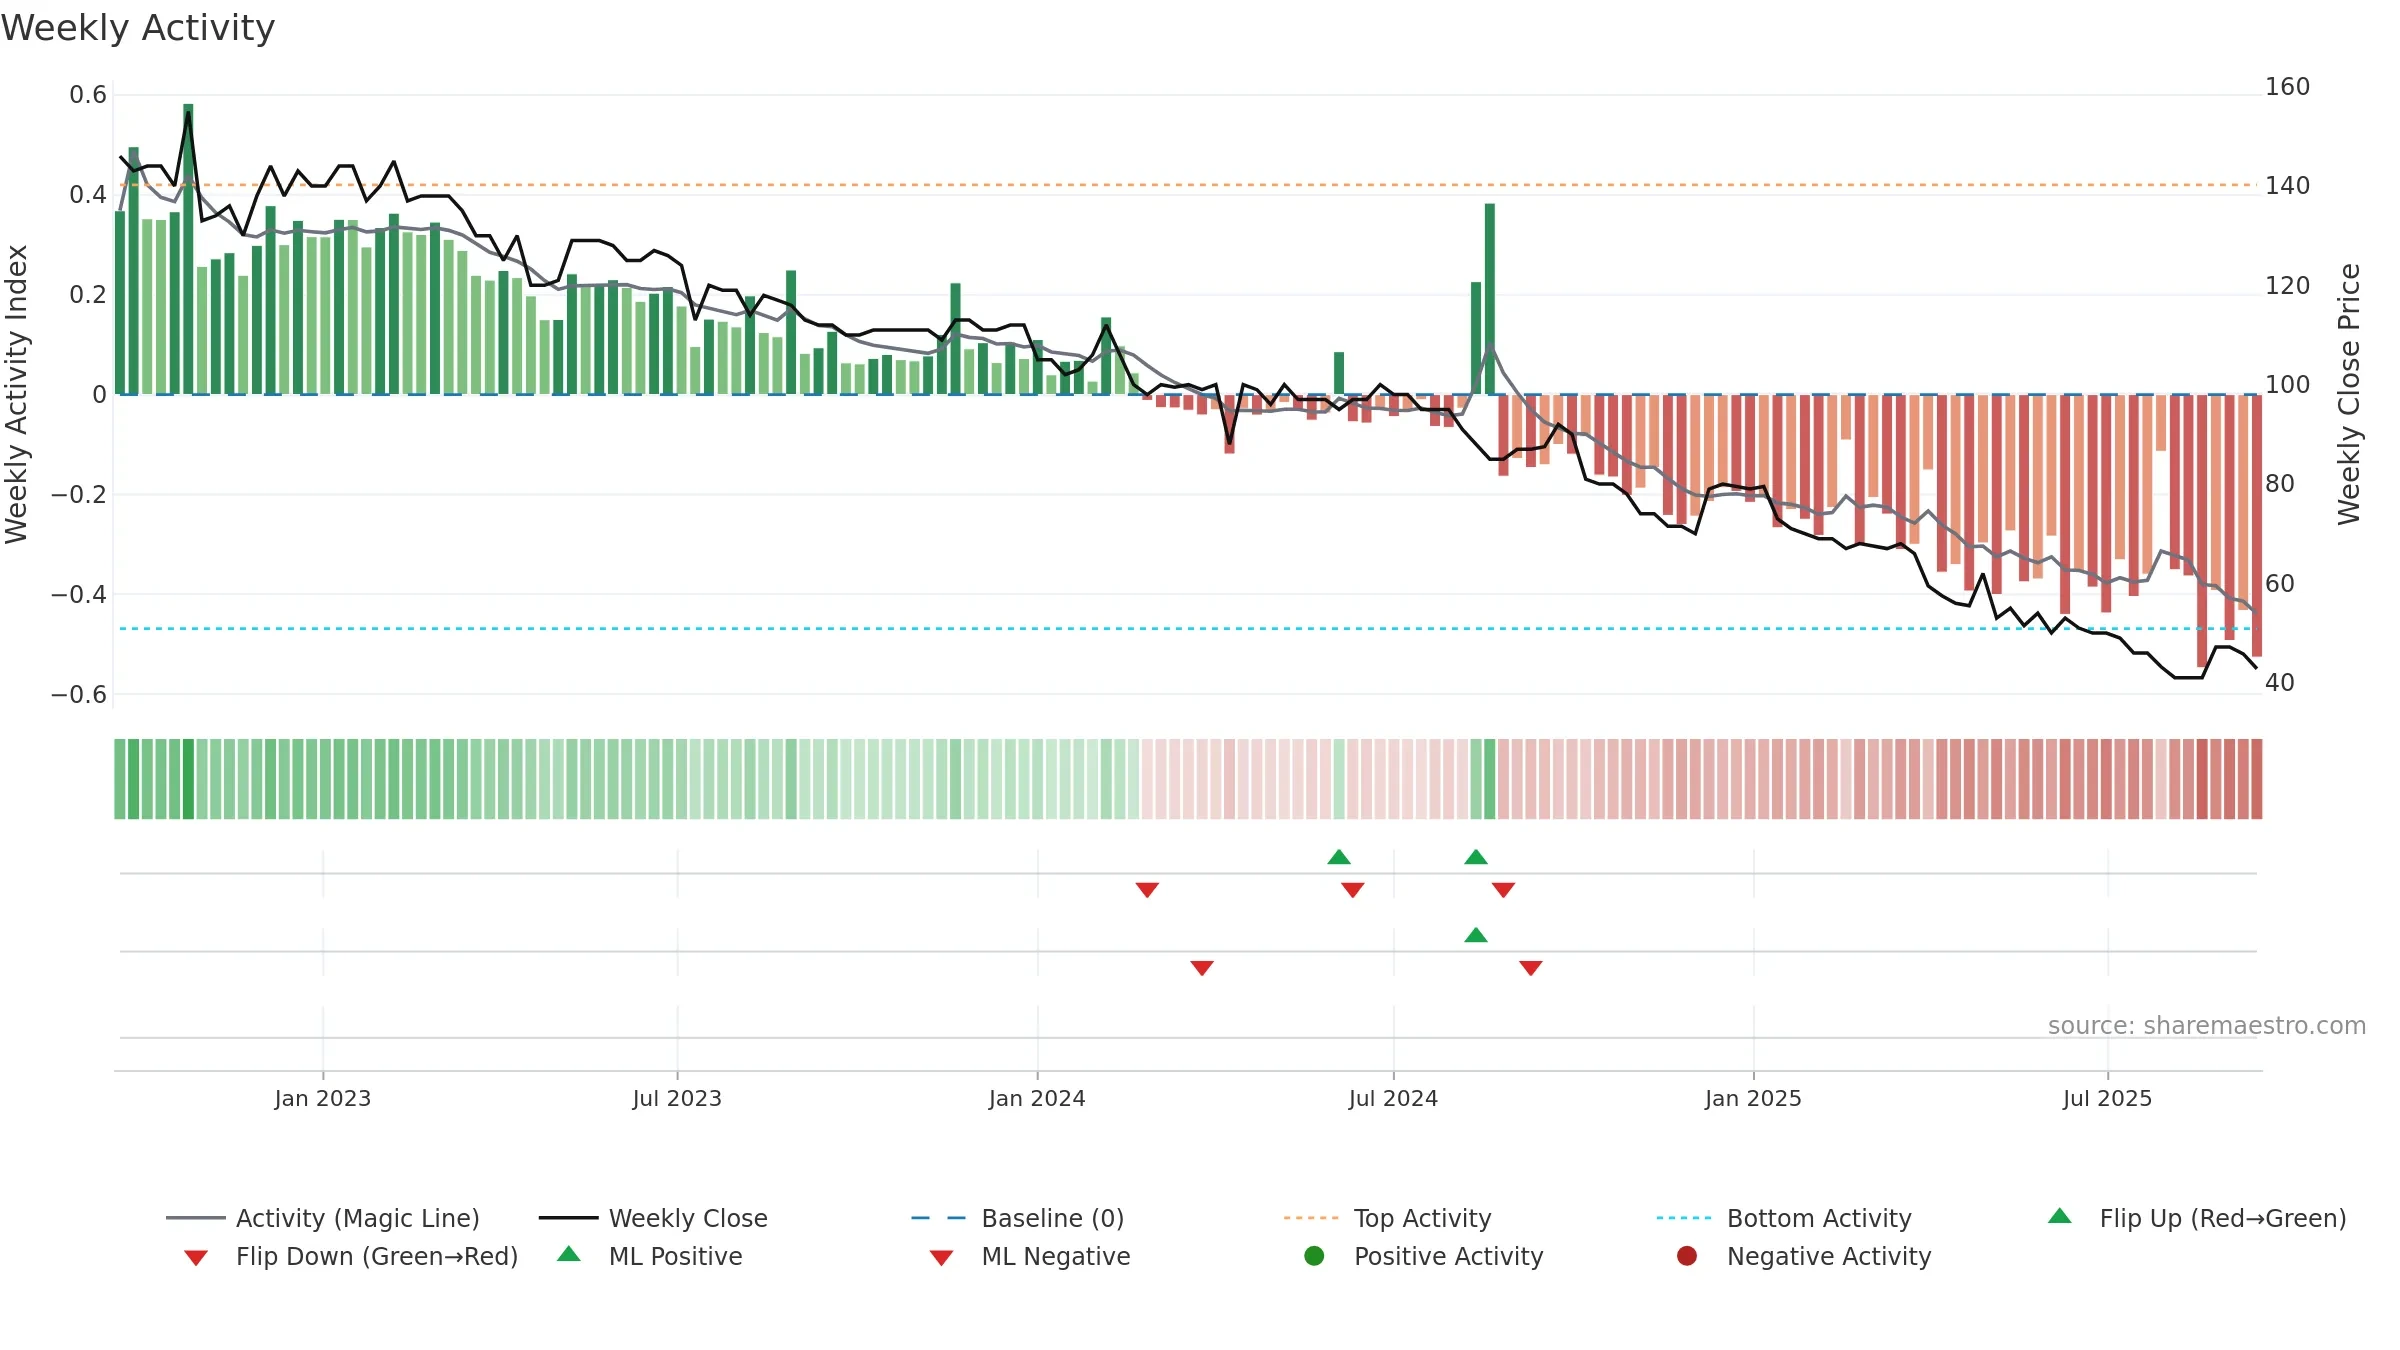2400x1350 pixels.
Task: Click the Activity Magic Line grey legend line
Action: (x=196, y=1218)
